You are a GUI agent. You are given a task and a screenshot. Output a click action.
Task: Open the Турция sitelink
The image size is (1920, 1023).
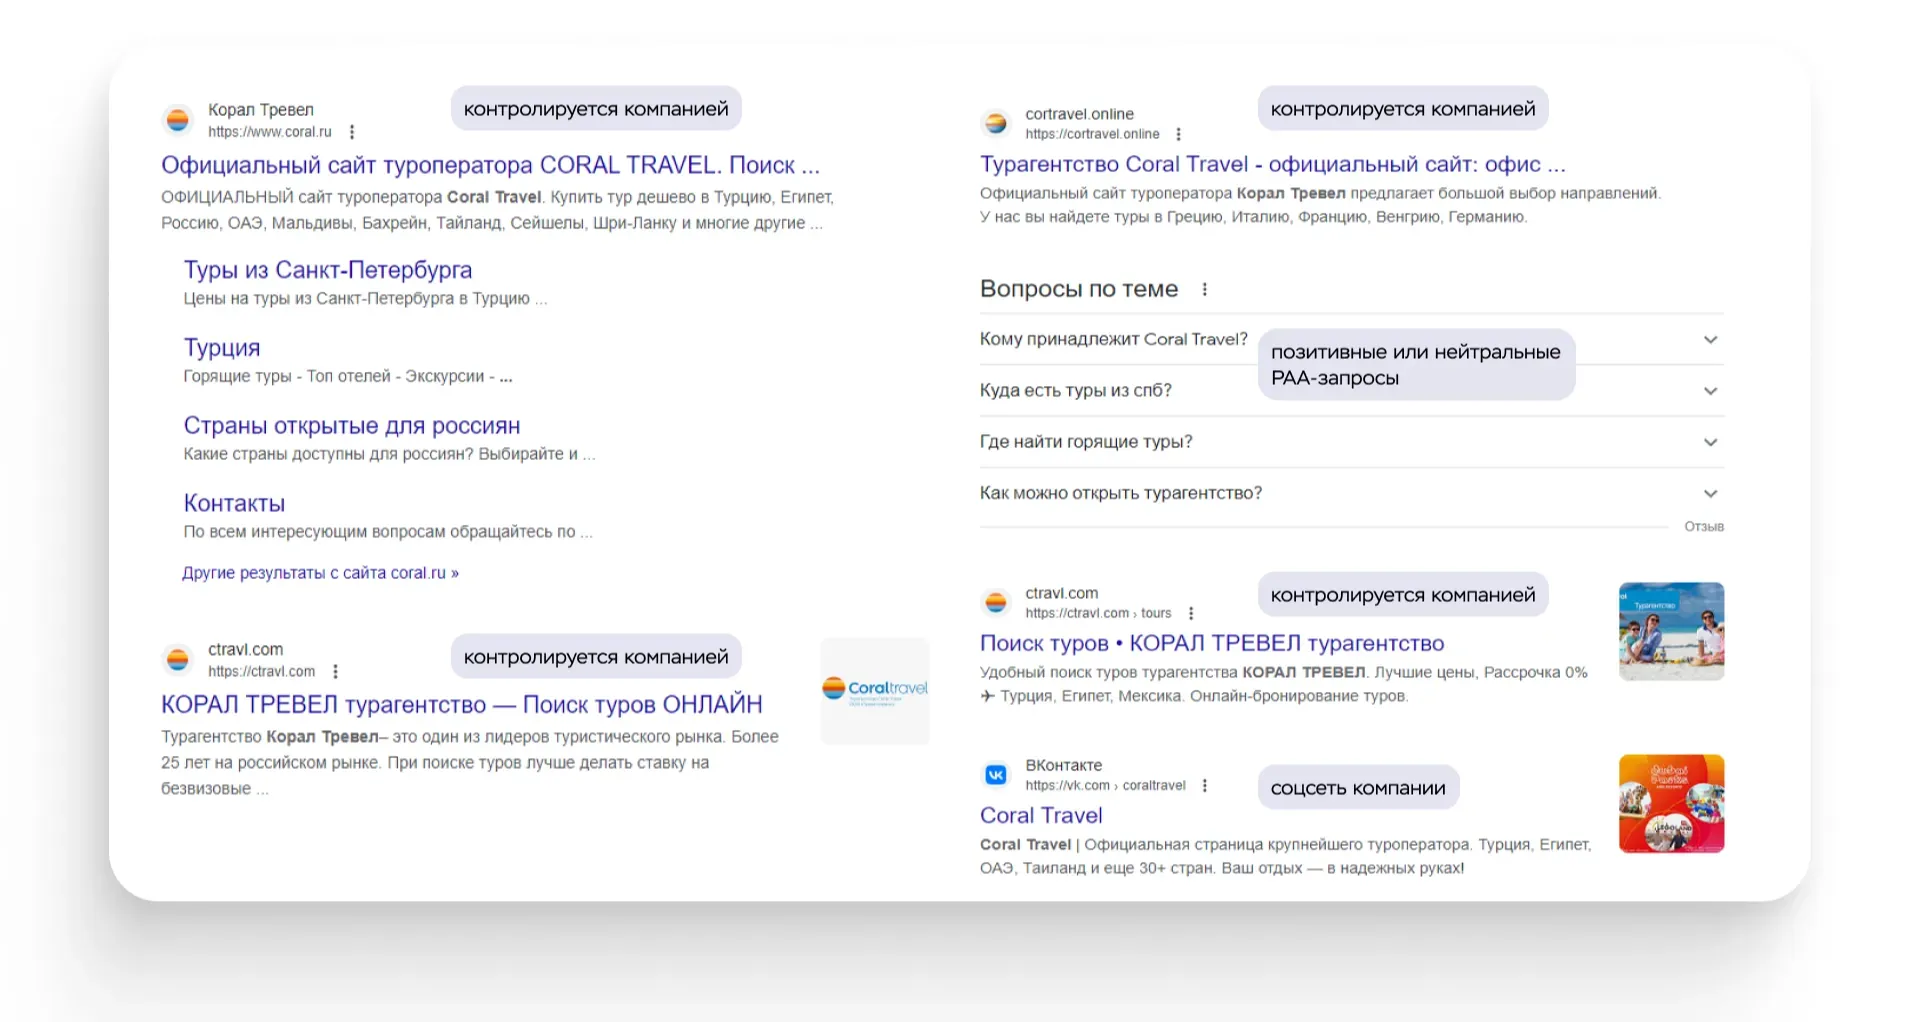pos(222,348)
